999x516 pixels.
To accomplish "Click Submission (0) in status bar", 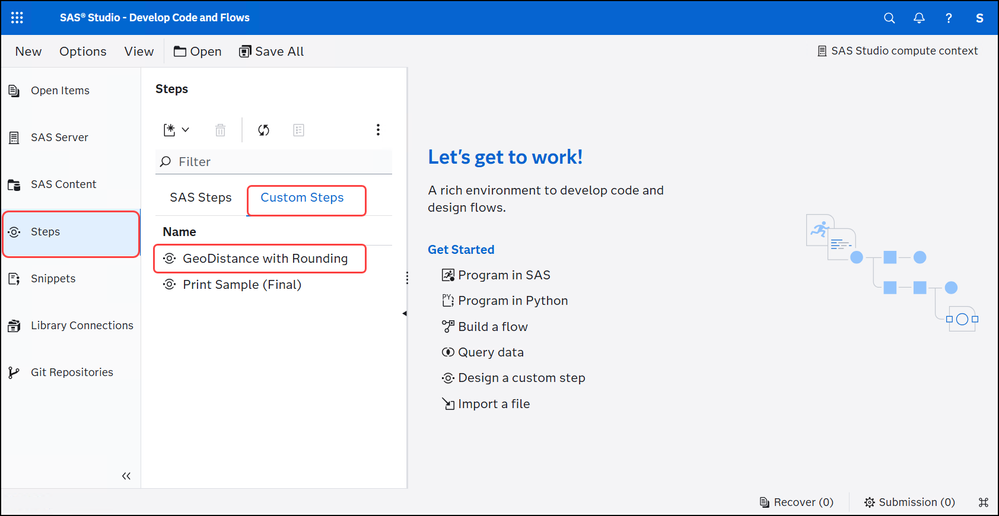I will click(910, 502).
